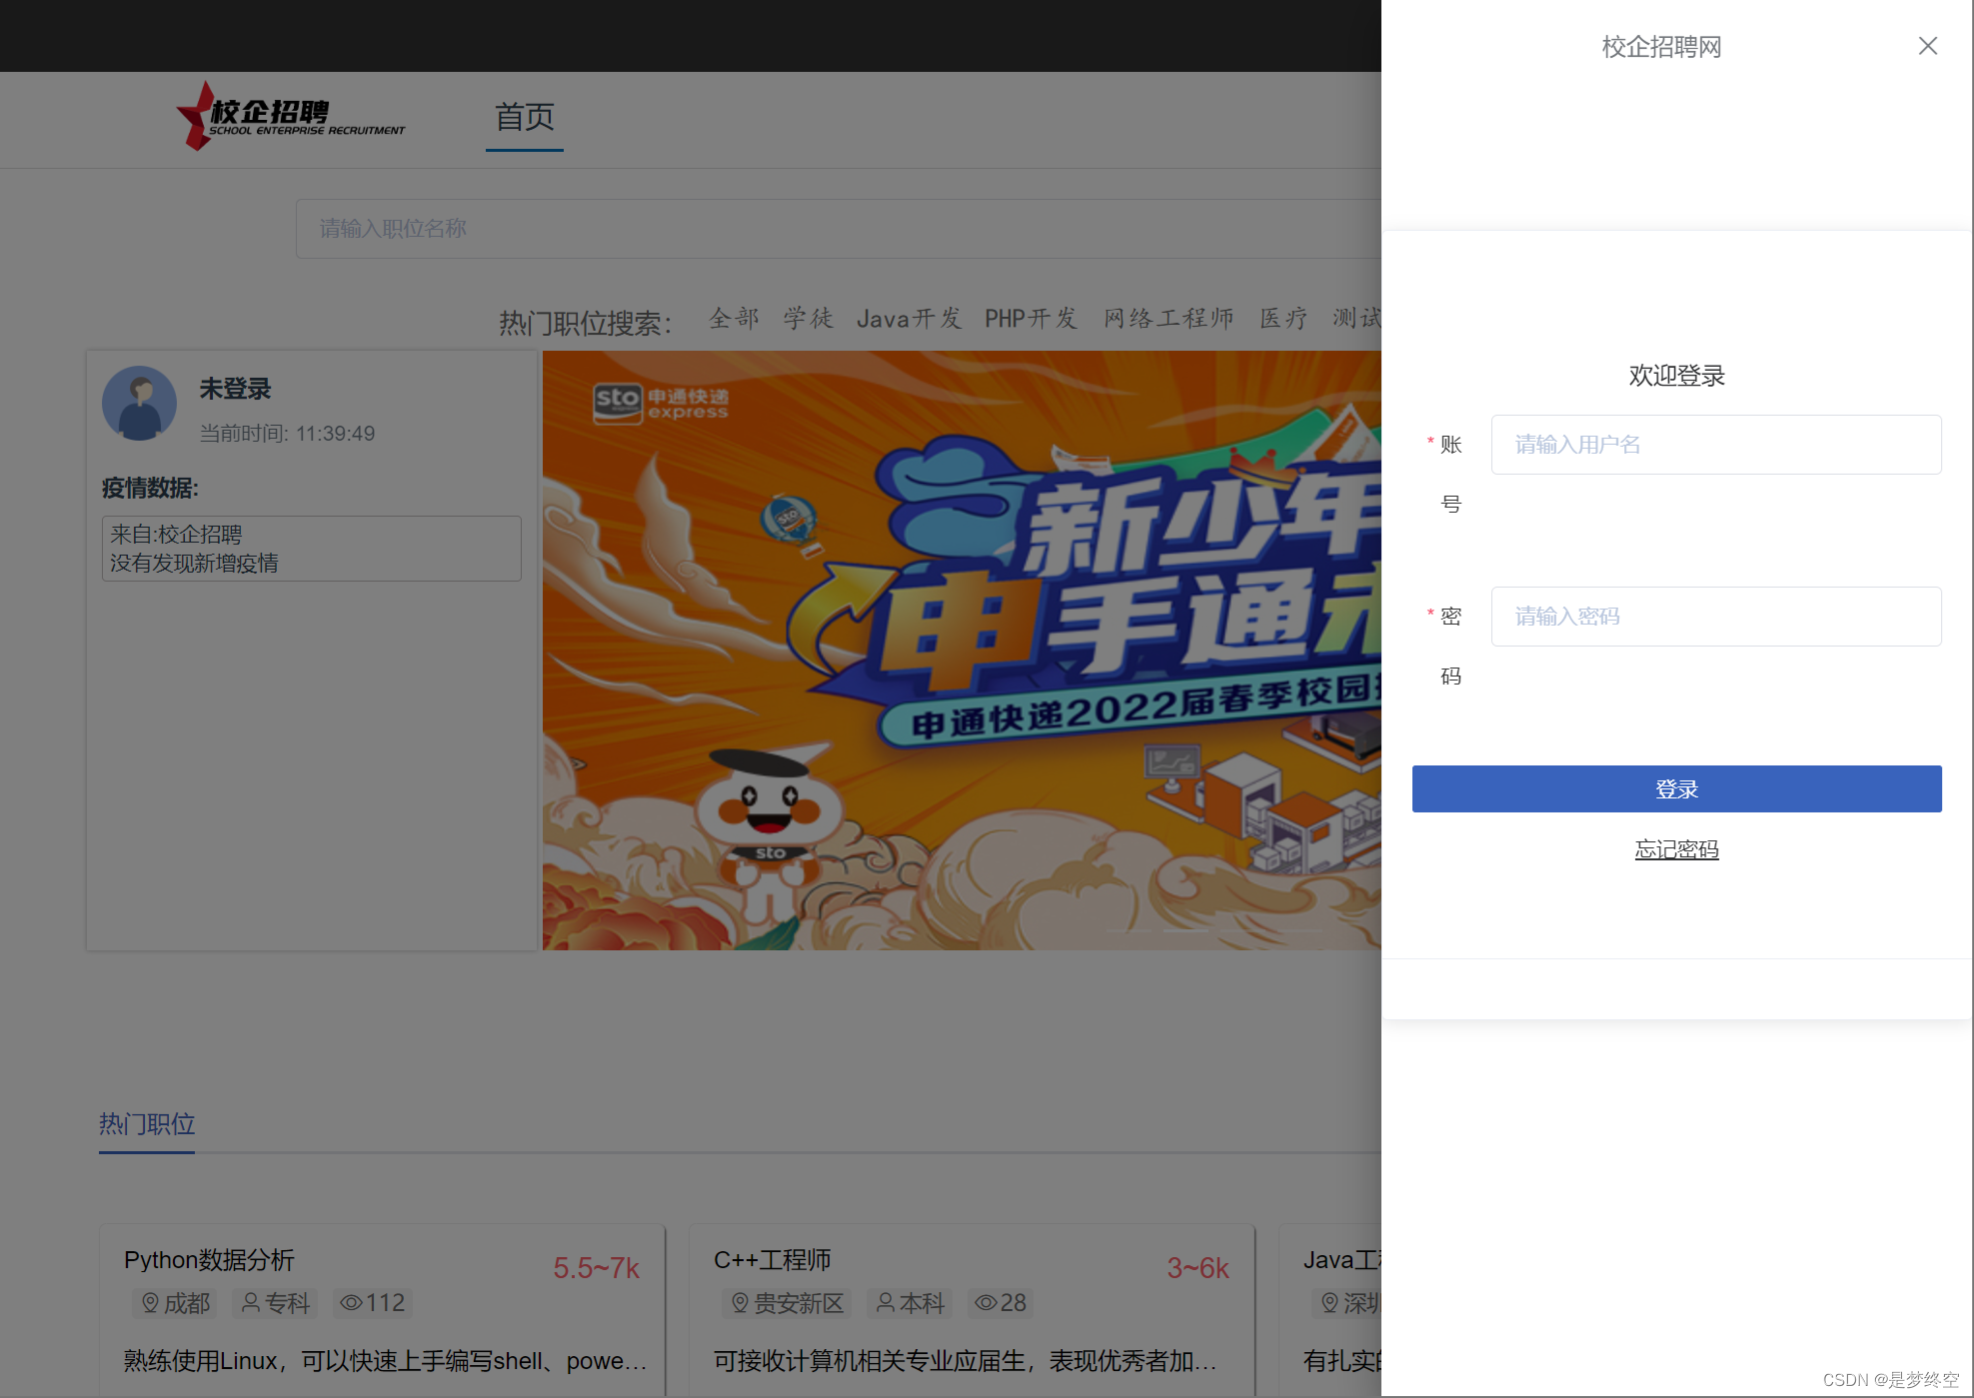Open the 忘记密码 link
Screen dimensions: 1974x1398
coord(1676,849)
